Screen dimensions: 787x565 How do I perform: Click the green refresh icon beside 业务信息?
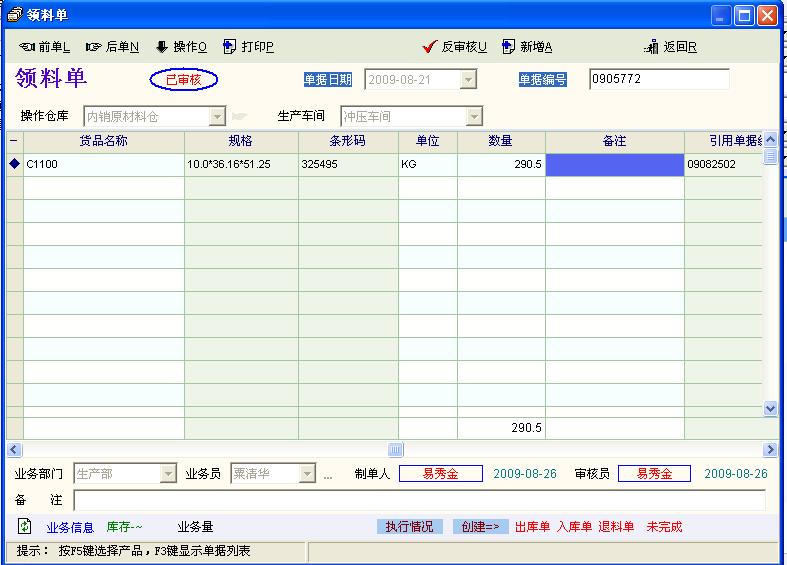click(25, 526)
